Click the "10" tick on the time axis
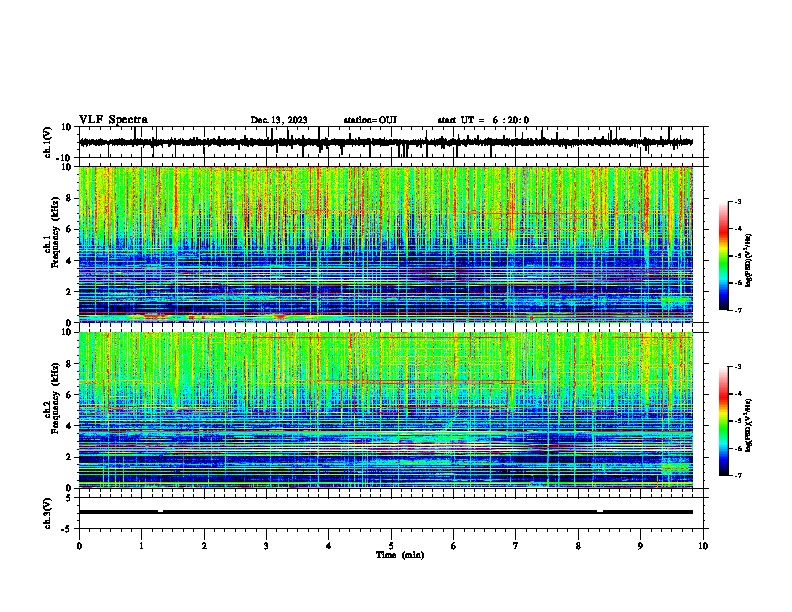Screen dimensions: 792x612 click(x=703, y=546)
